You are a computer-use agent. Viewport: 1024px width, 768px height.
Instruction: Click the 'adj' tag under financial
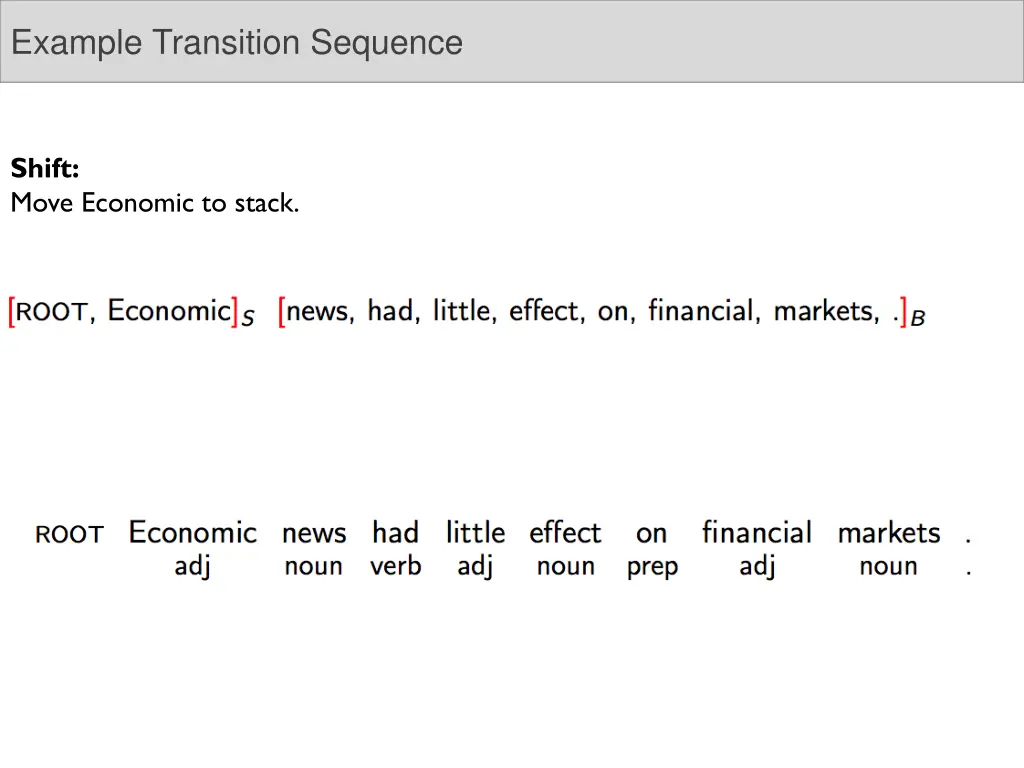click(x=757, y=567)
